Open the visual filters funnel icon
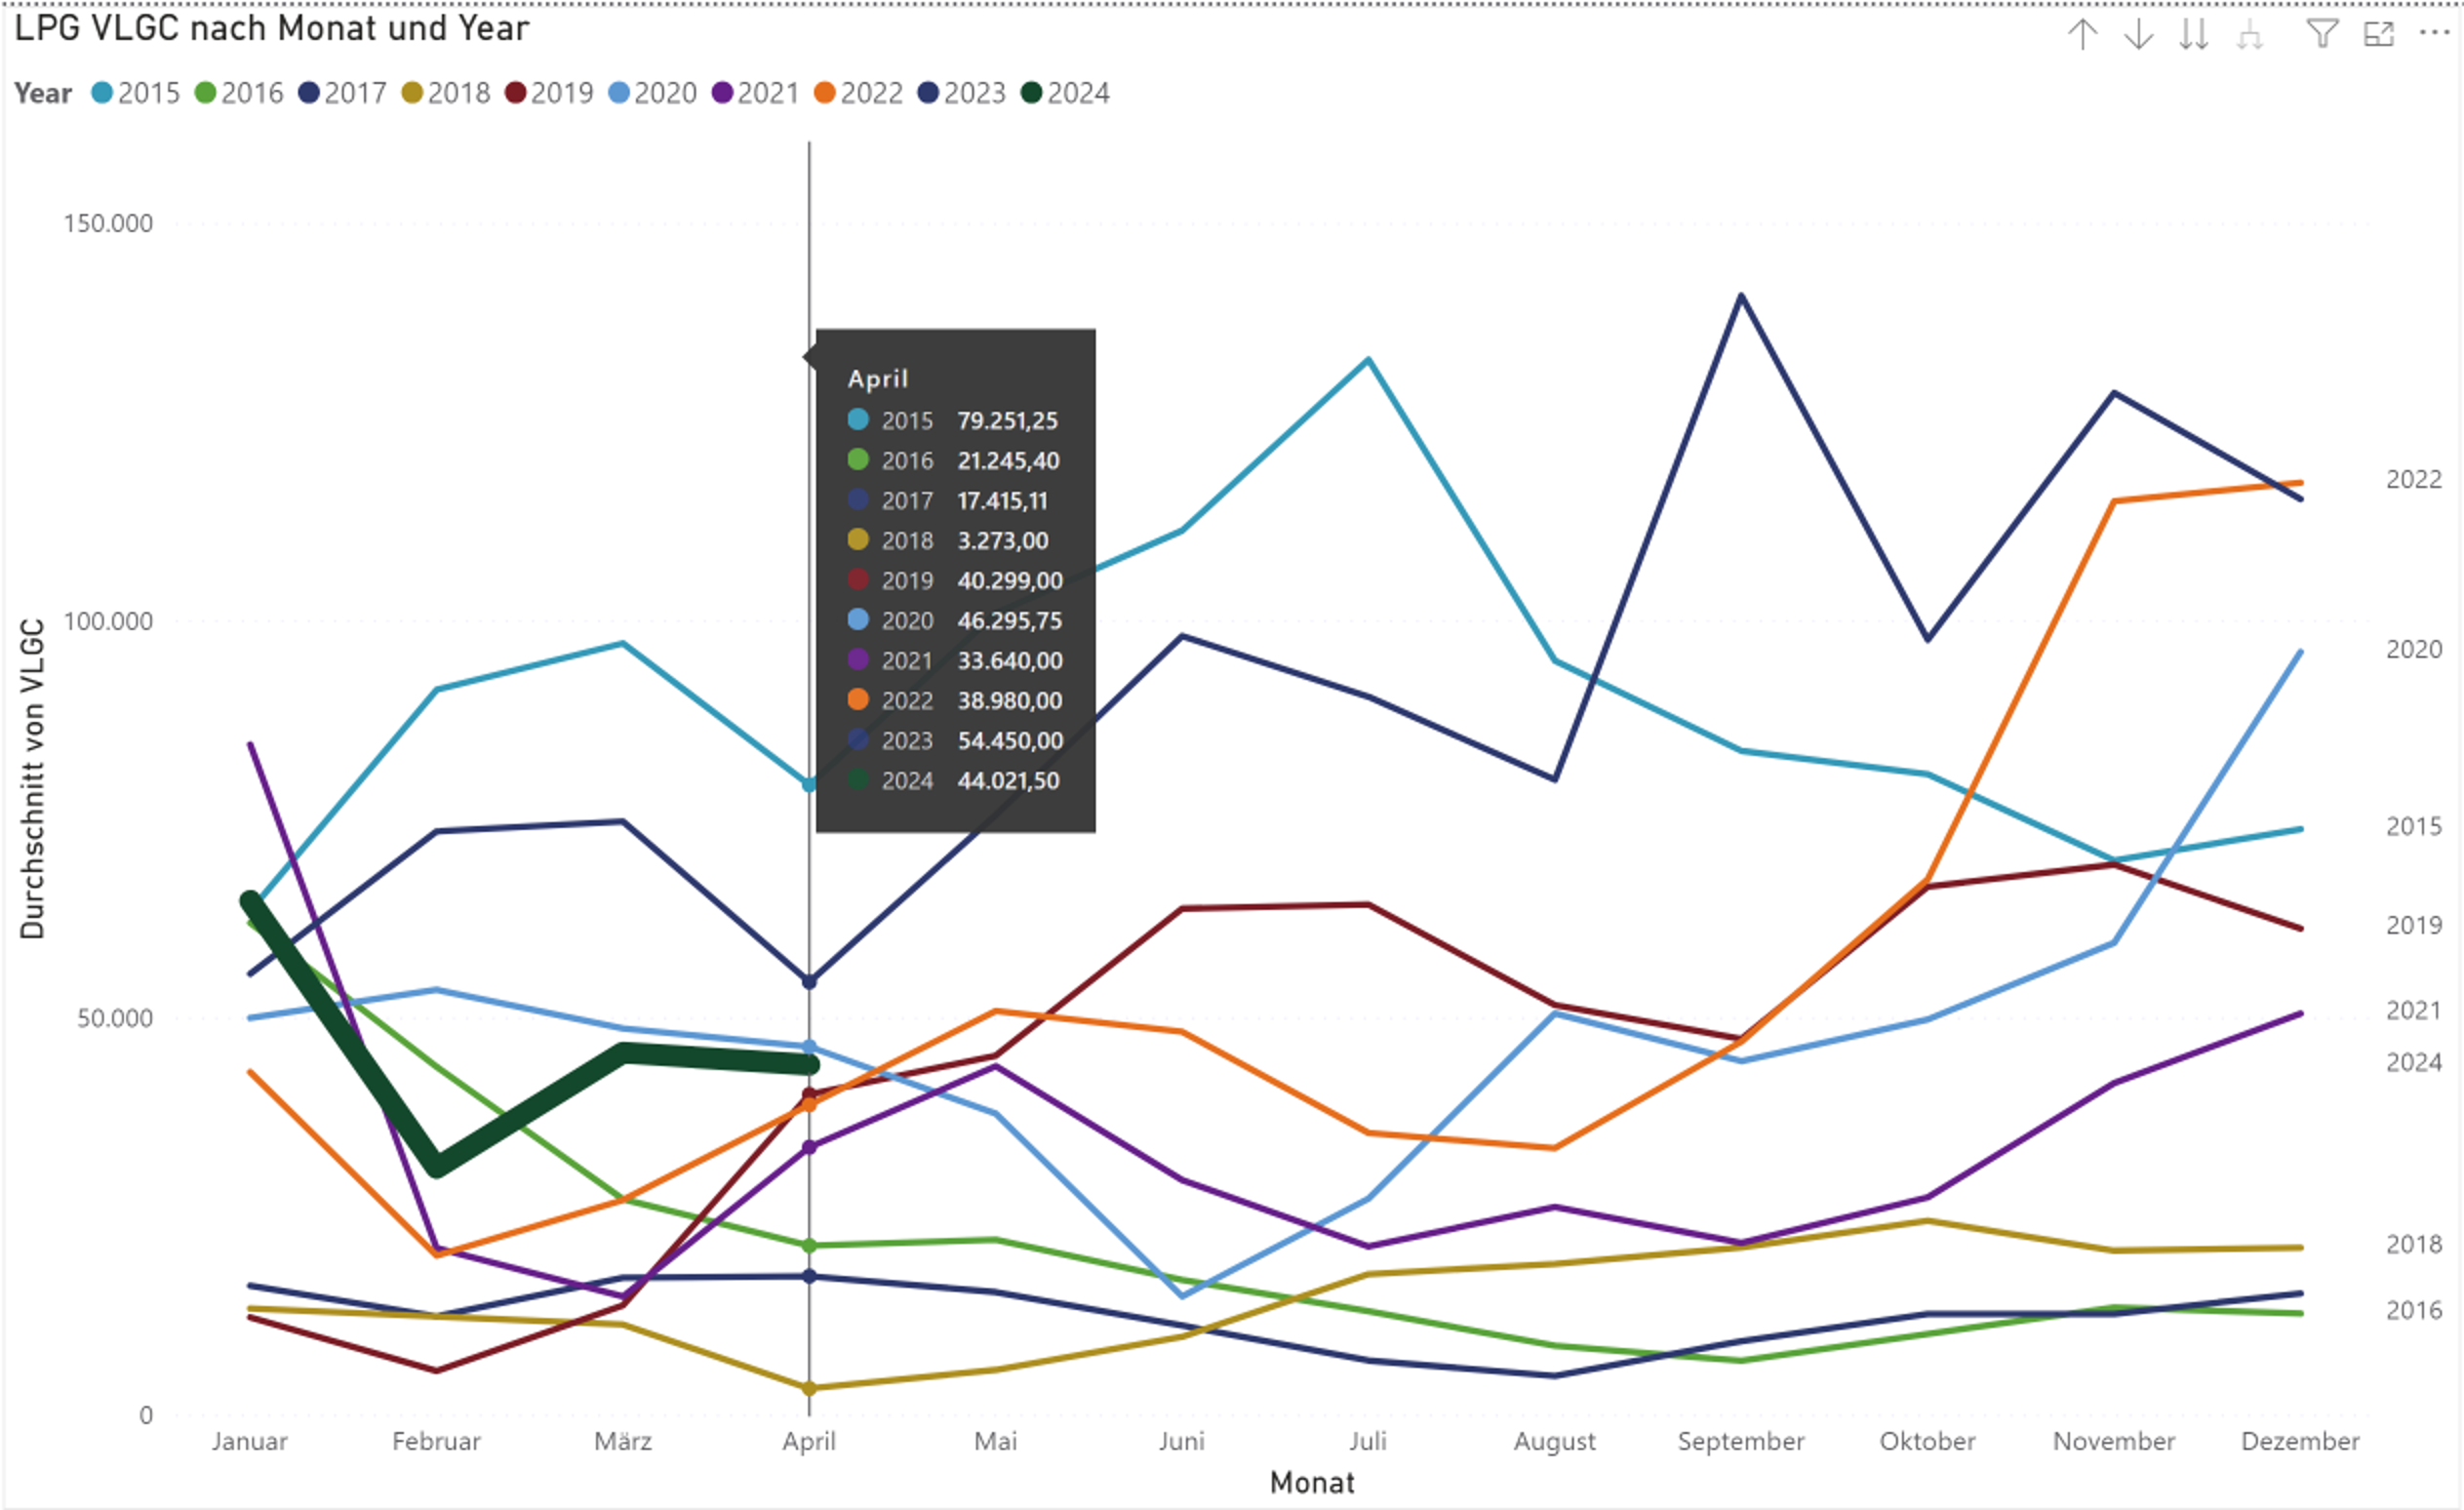Screen dimensions: 2464x1510 (2322, 34)
